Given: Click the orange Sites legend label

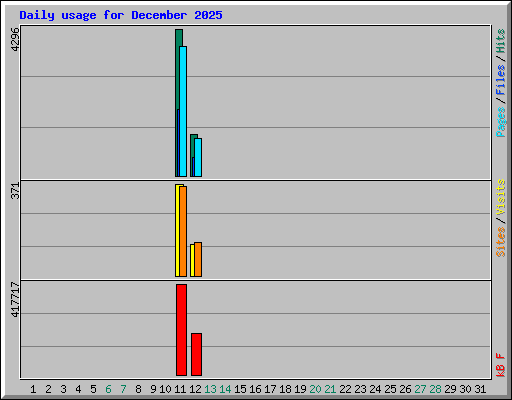Looking at the screenshot, I should pyautogui.click(x=500, y=242).
